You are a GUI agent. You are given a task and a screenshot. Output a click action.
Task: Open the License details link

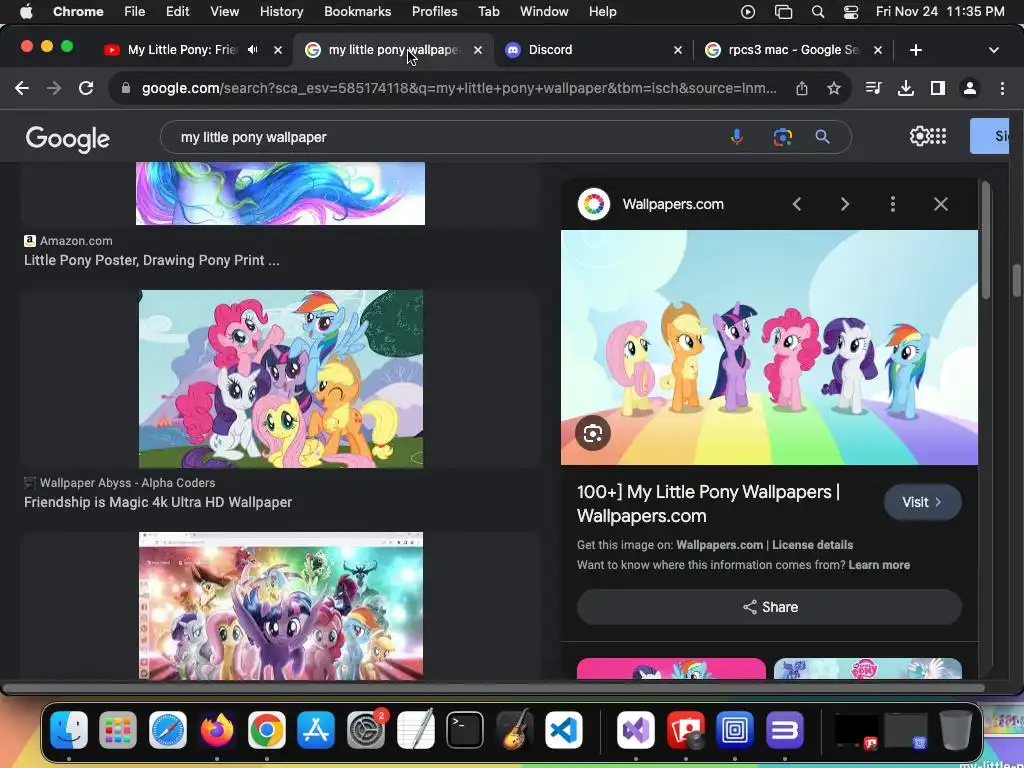(812, 545)
